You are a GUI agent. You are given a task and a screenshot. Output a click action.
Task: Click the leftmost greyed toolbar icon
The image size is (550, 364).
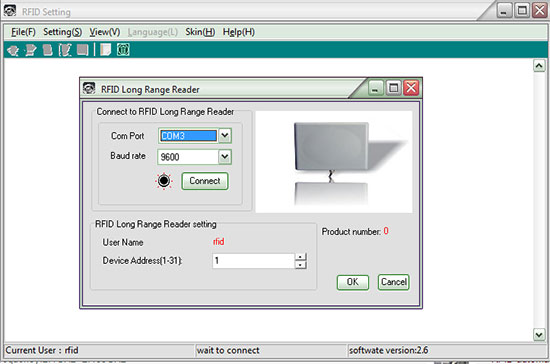pos(13,50)
